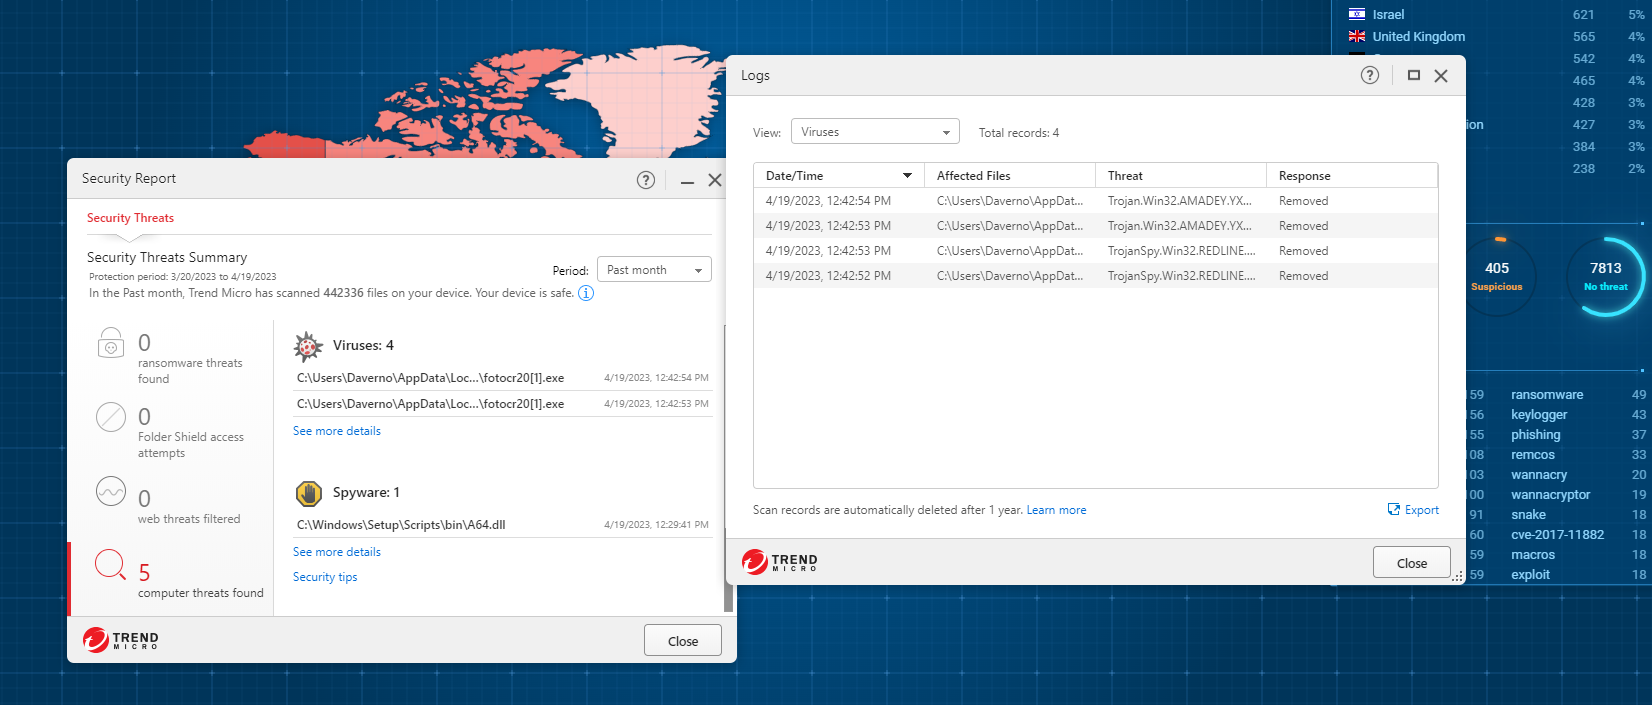Screen dimensions: 1652x705
Task: Sort by Response column header
Action: tap(1352, 176)
